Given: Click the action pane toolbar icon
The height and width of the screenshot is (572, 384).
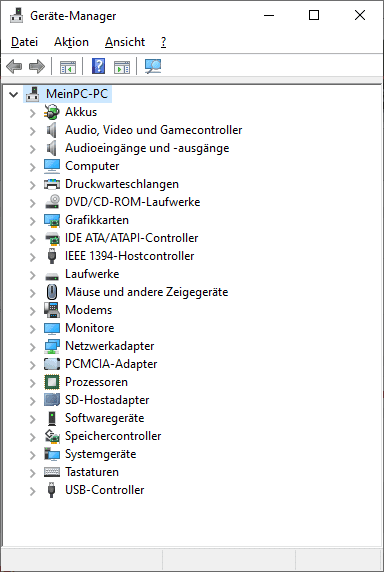Looking at the screenshot, I should tap(122, 67).
